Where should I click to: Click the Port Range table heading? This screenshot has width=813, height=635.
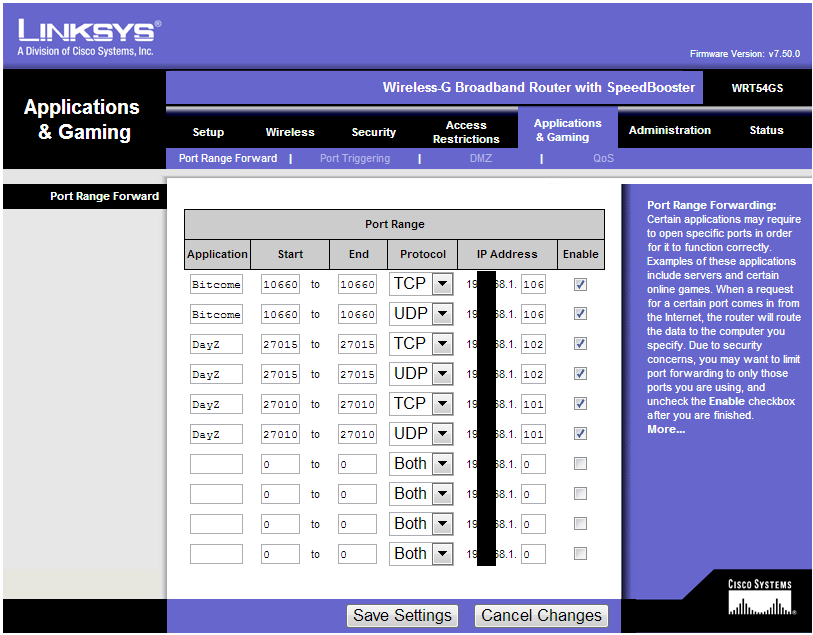(x=394, y=224)
